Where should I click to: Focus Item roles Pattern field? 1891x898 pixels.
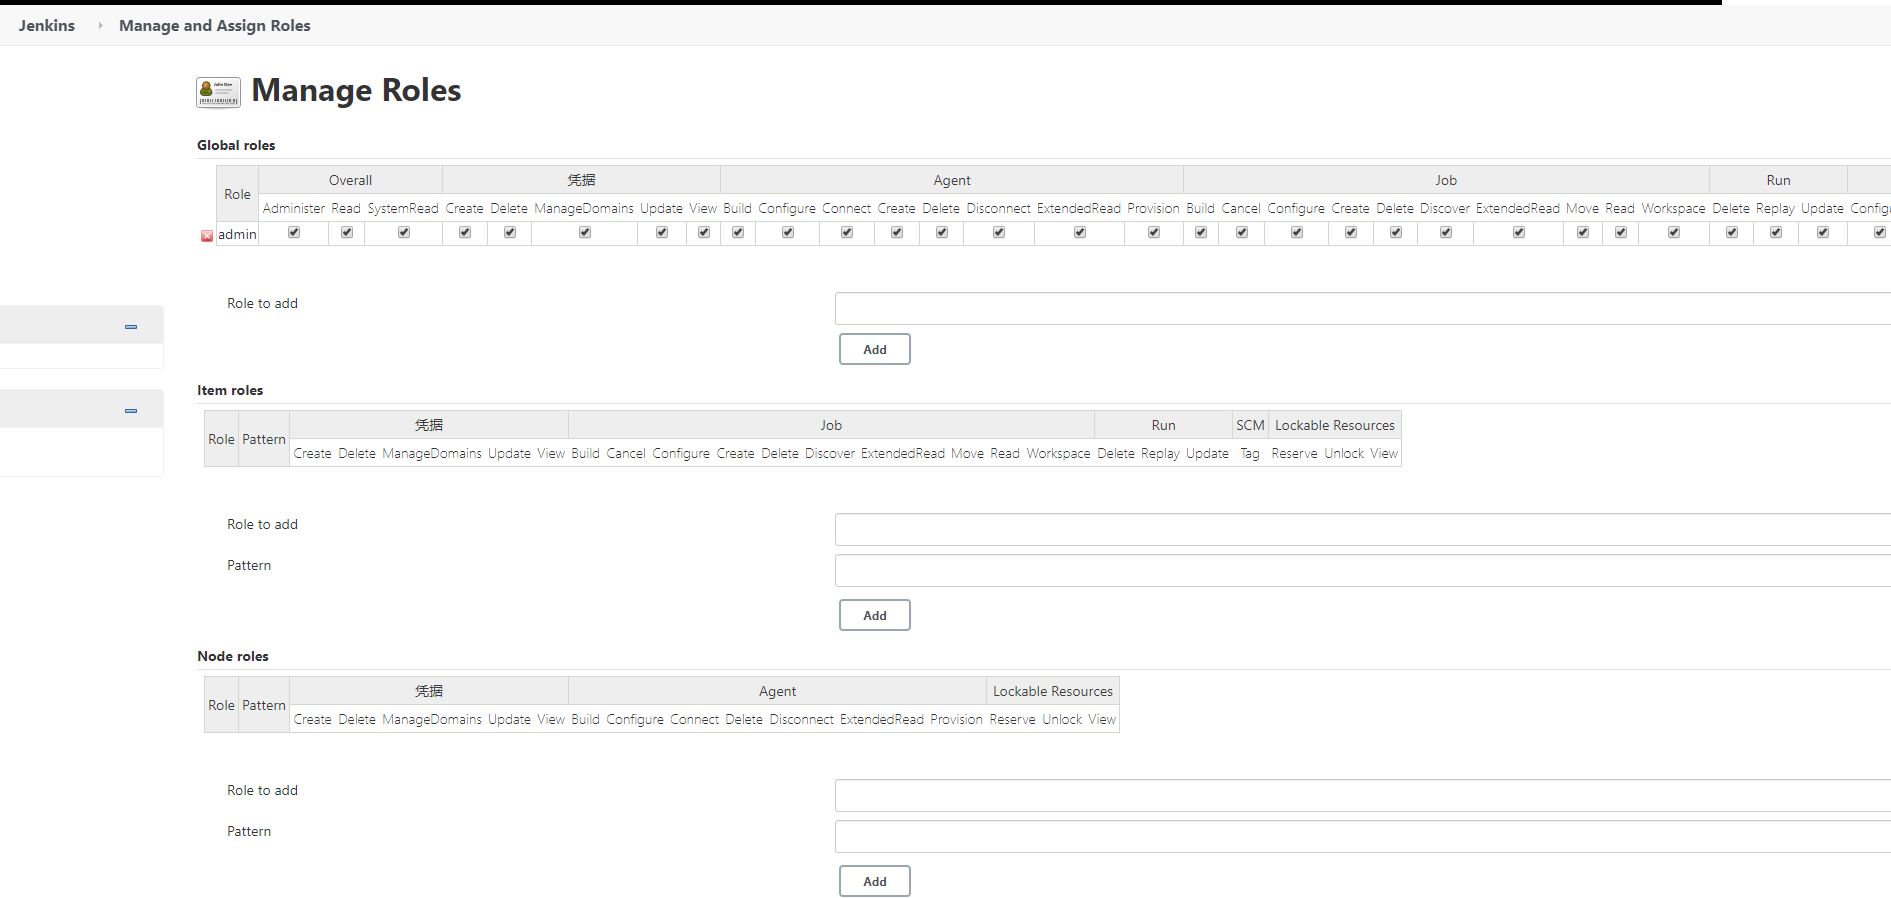click(1363, 570)
